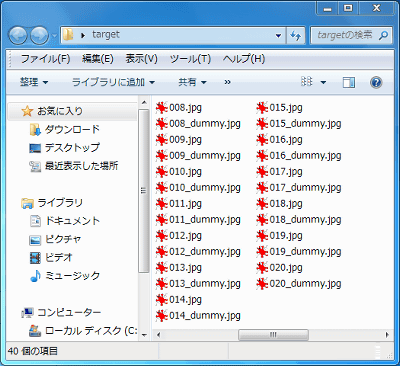Click the icon of 016.jpg
Screen dimensions: 400x366
point(262,140)
